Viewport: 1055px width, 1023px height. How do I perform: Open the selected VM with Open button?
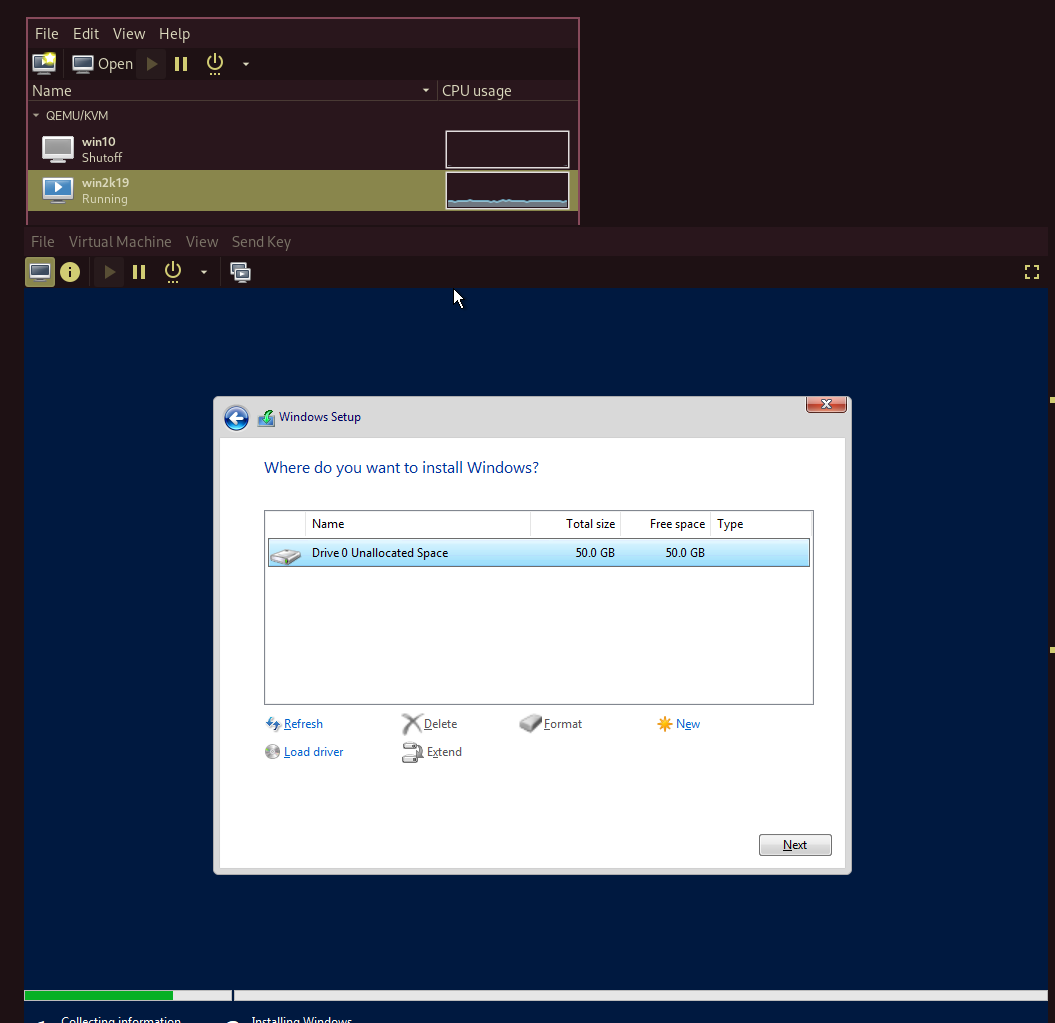[x=102, y=64]
